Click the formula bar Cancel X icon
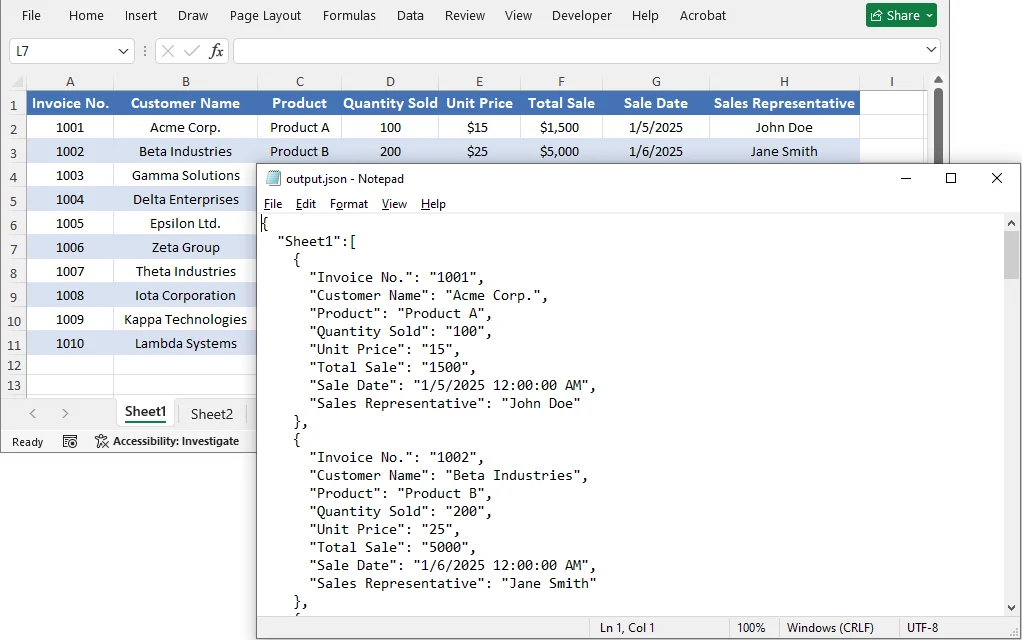This screenshot has width=1022, height=640. click(168, 51)
